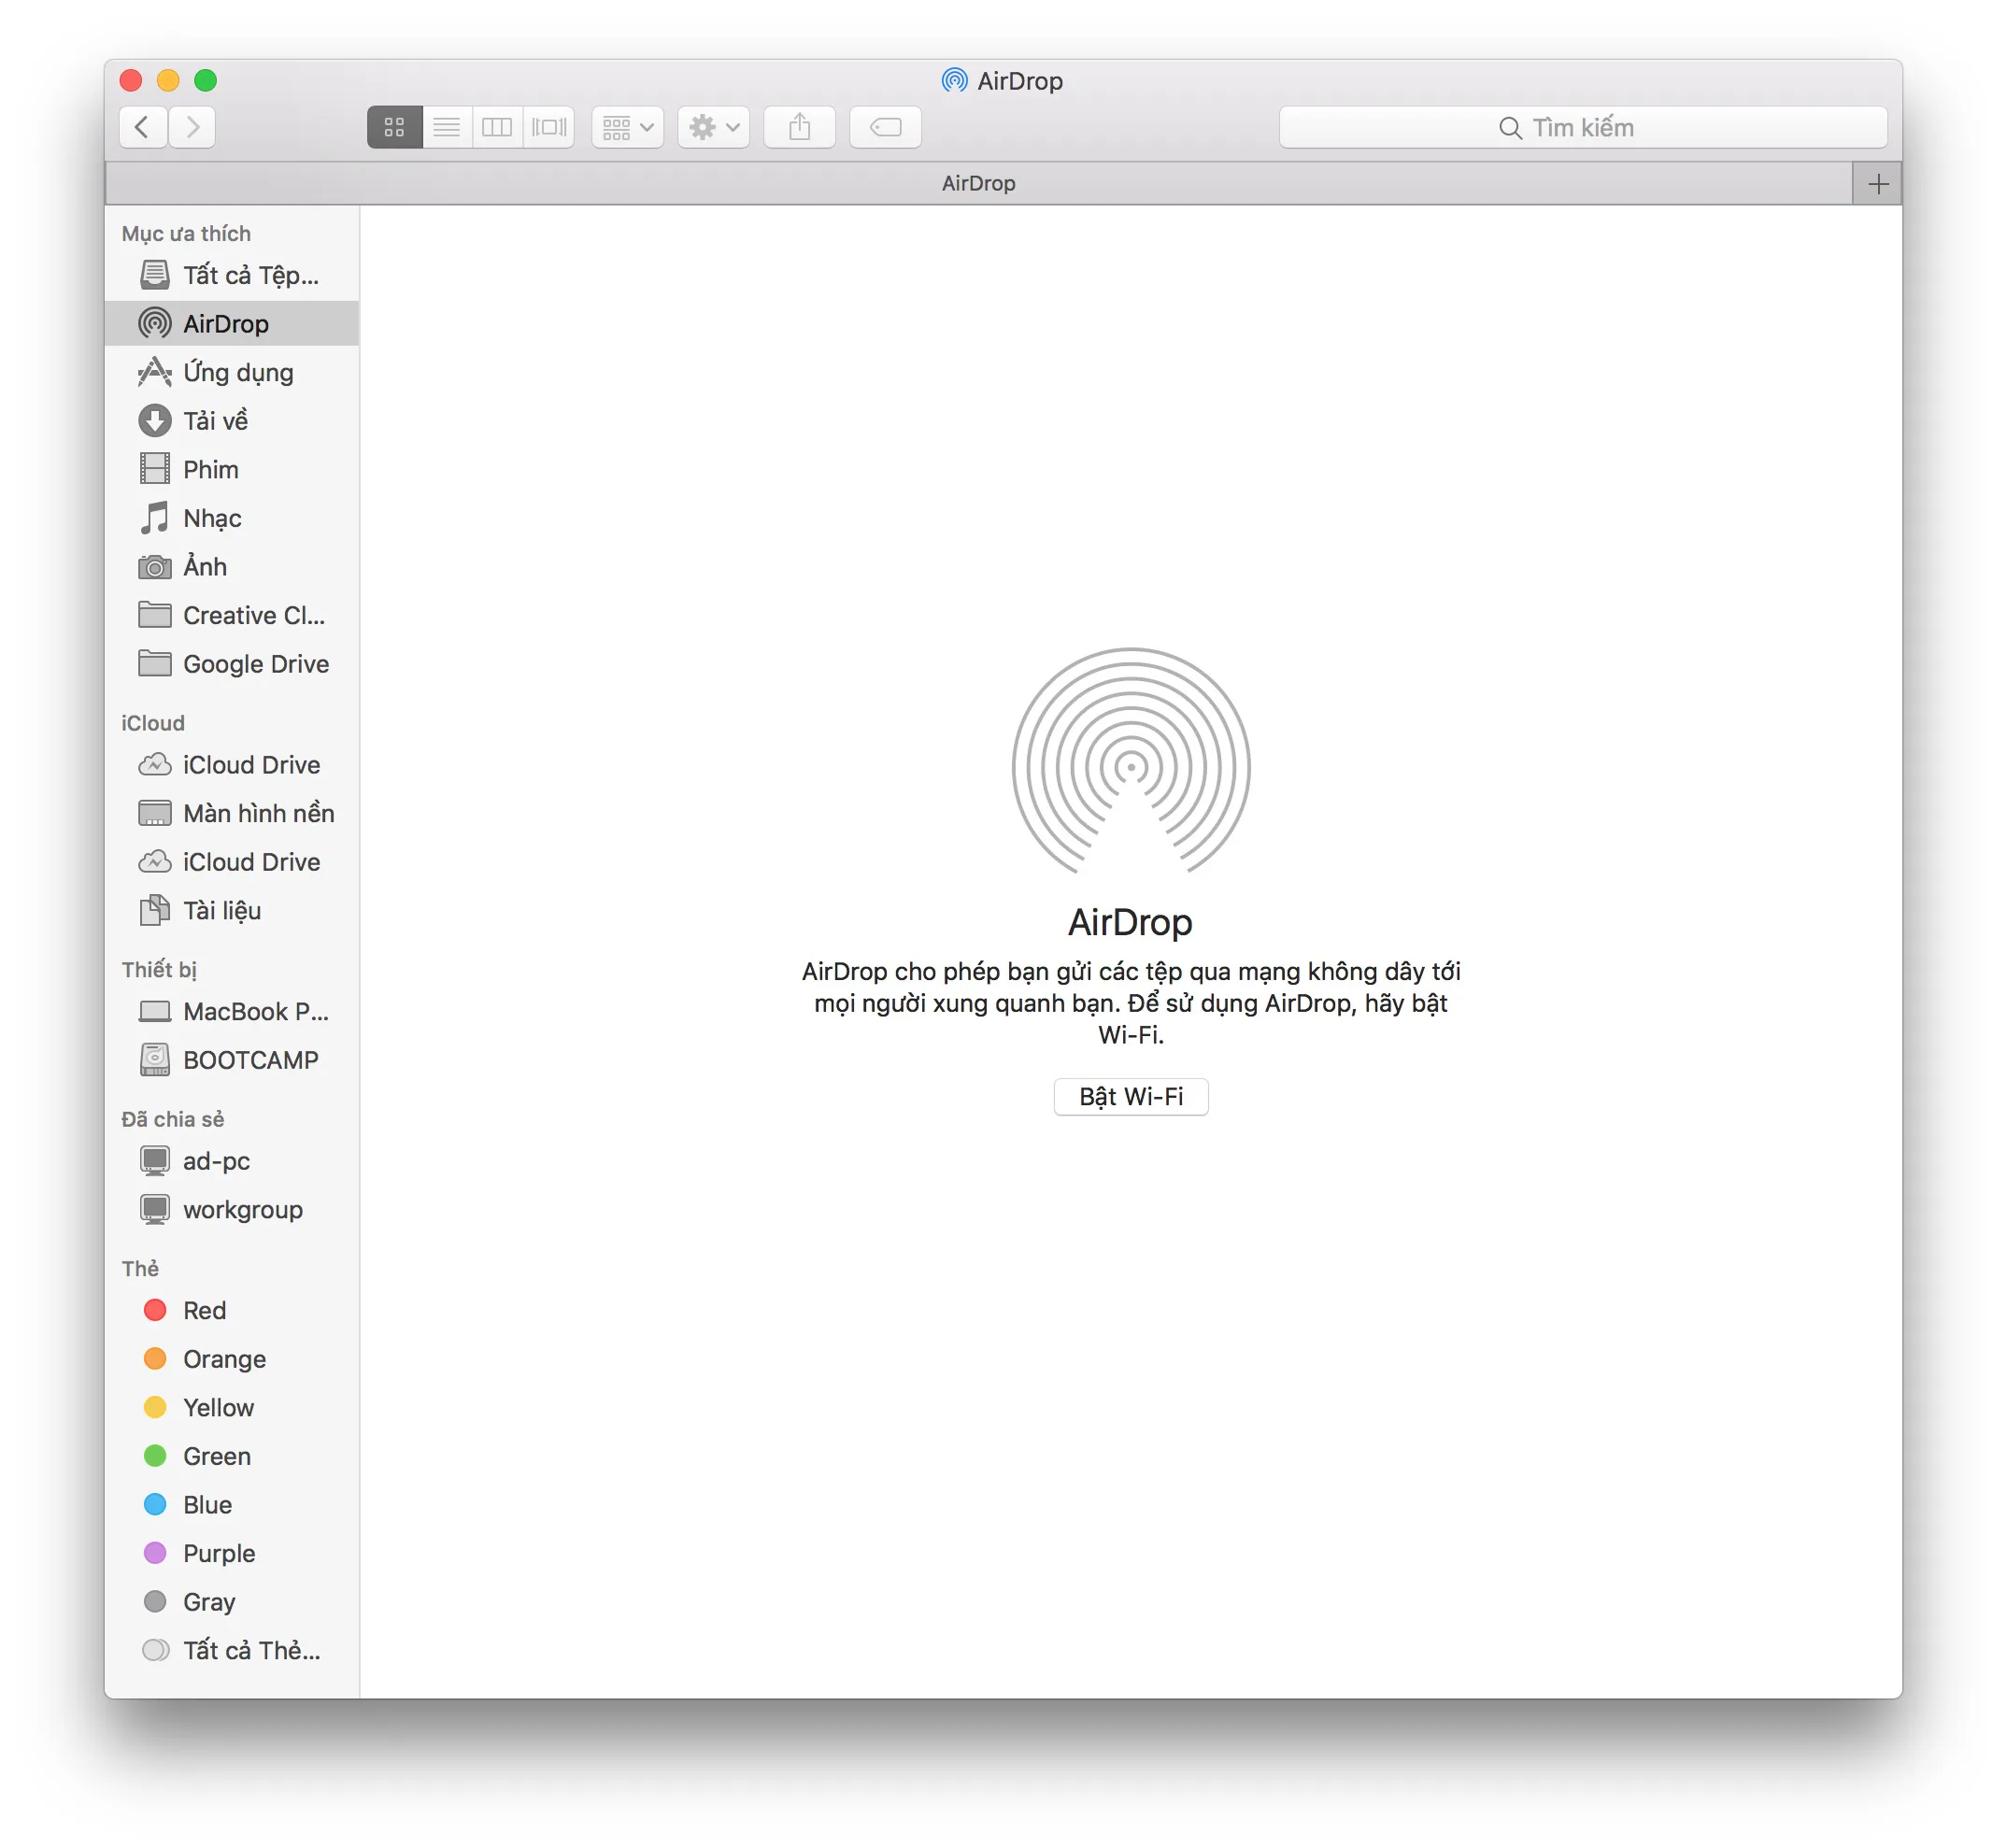Open the Creative Cl... folder in the sidebar
The width and height of the screenshot is (2007, 1848).
click(x=232, y=615)
